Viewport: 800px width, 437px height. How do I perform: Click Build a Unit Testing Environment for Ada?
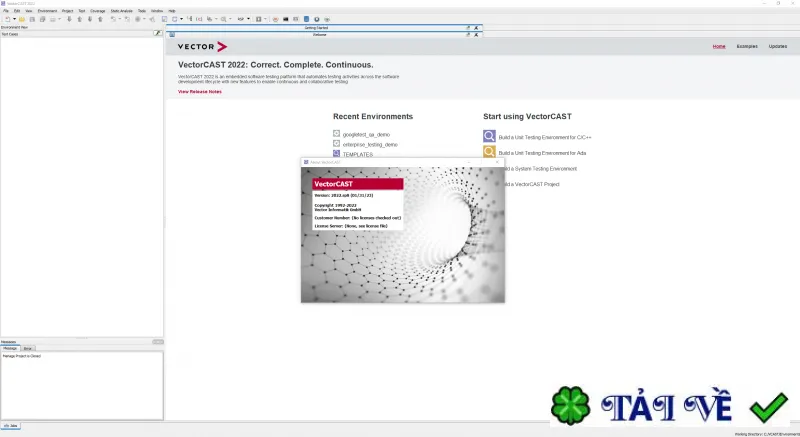[542, 153]
